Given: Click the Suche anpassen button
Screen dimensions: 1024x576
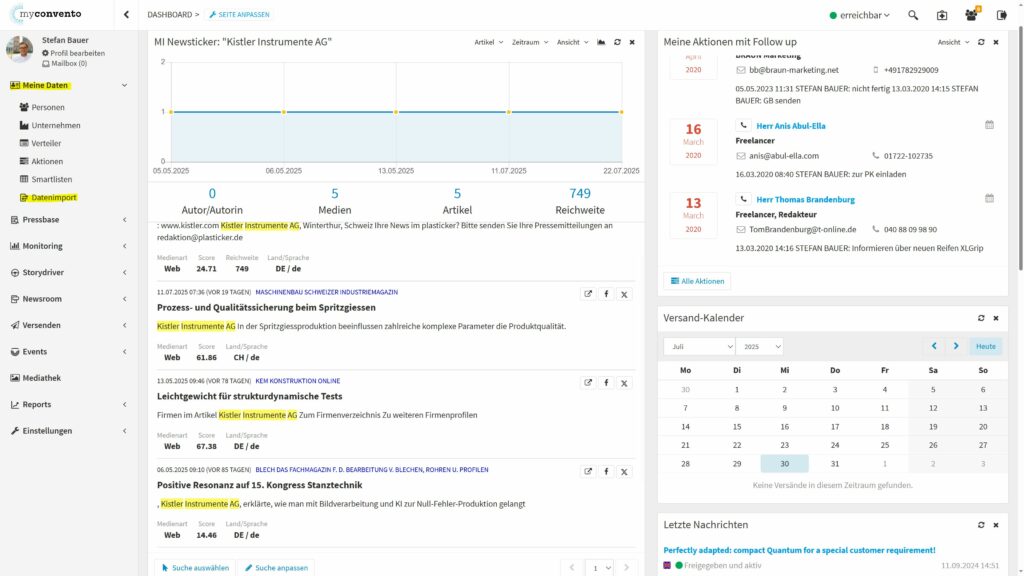Looking at the screenshot, I should (x=276, y=568).
